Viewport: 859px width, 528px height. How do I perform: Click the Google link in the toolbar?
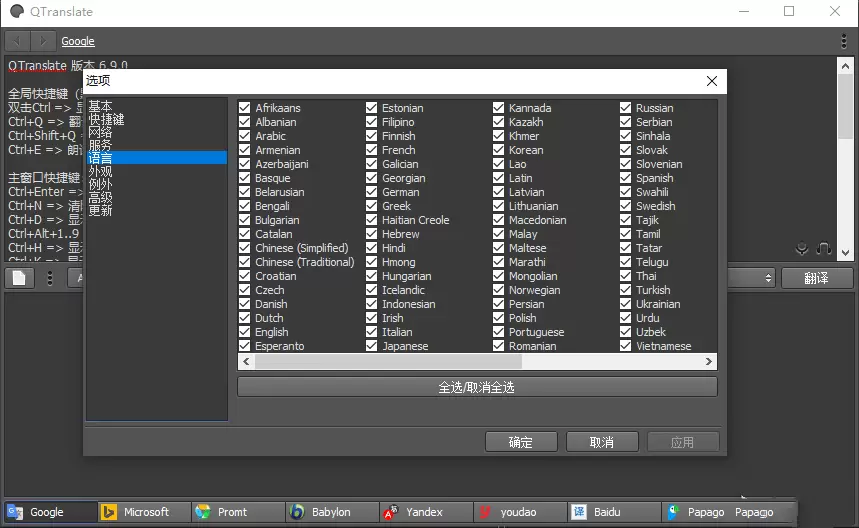click(x=78, y=41)
